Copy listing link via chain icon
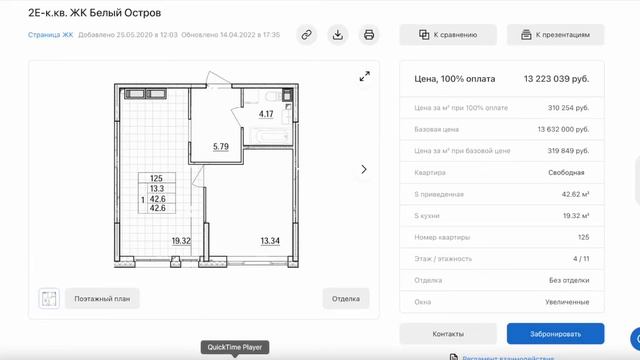 click(x=307, y=35)
